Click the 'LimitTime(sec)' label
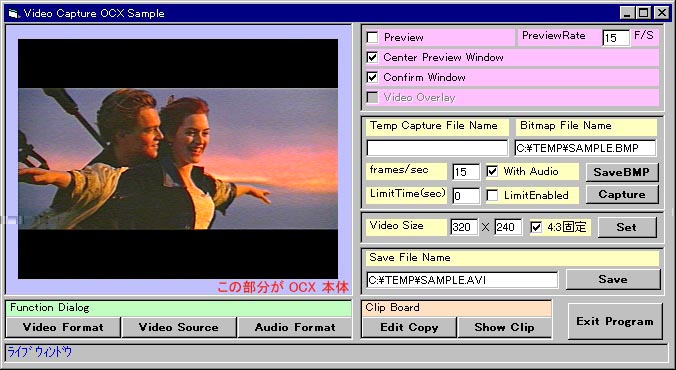The height and width of the screenshot is (370, 676). click(407, 194)
